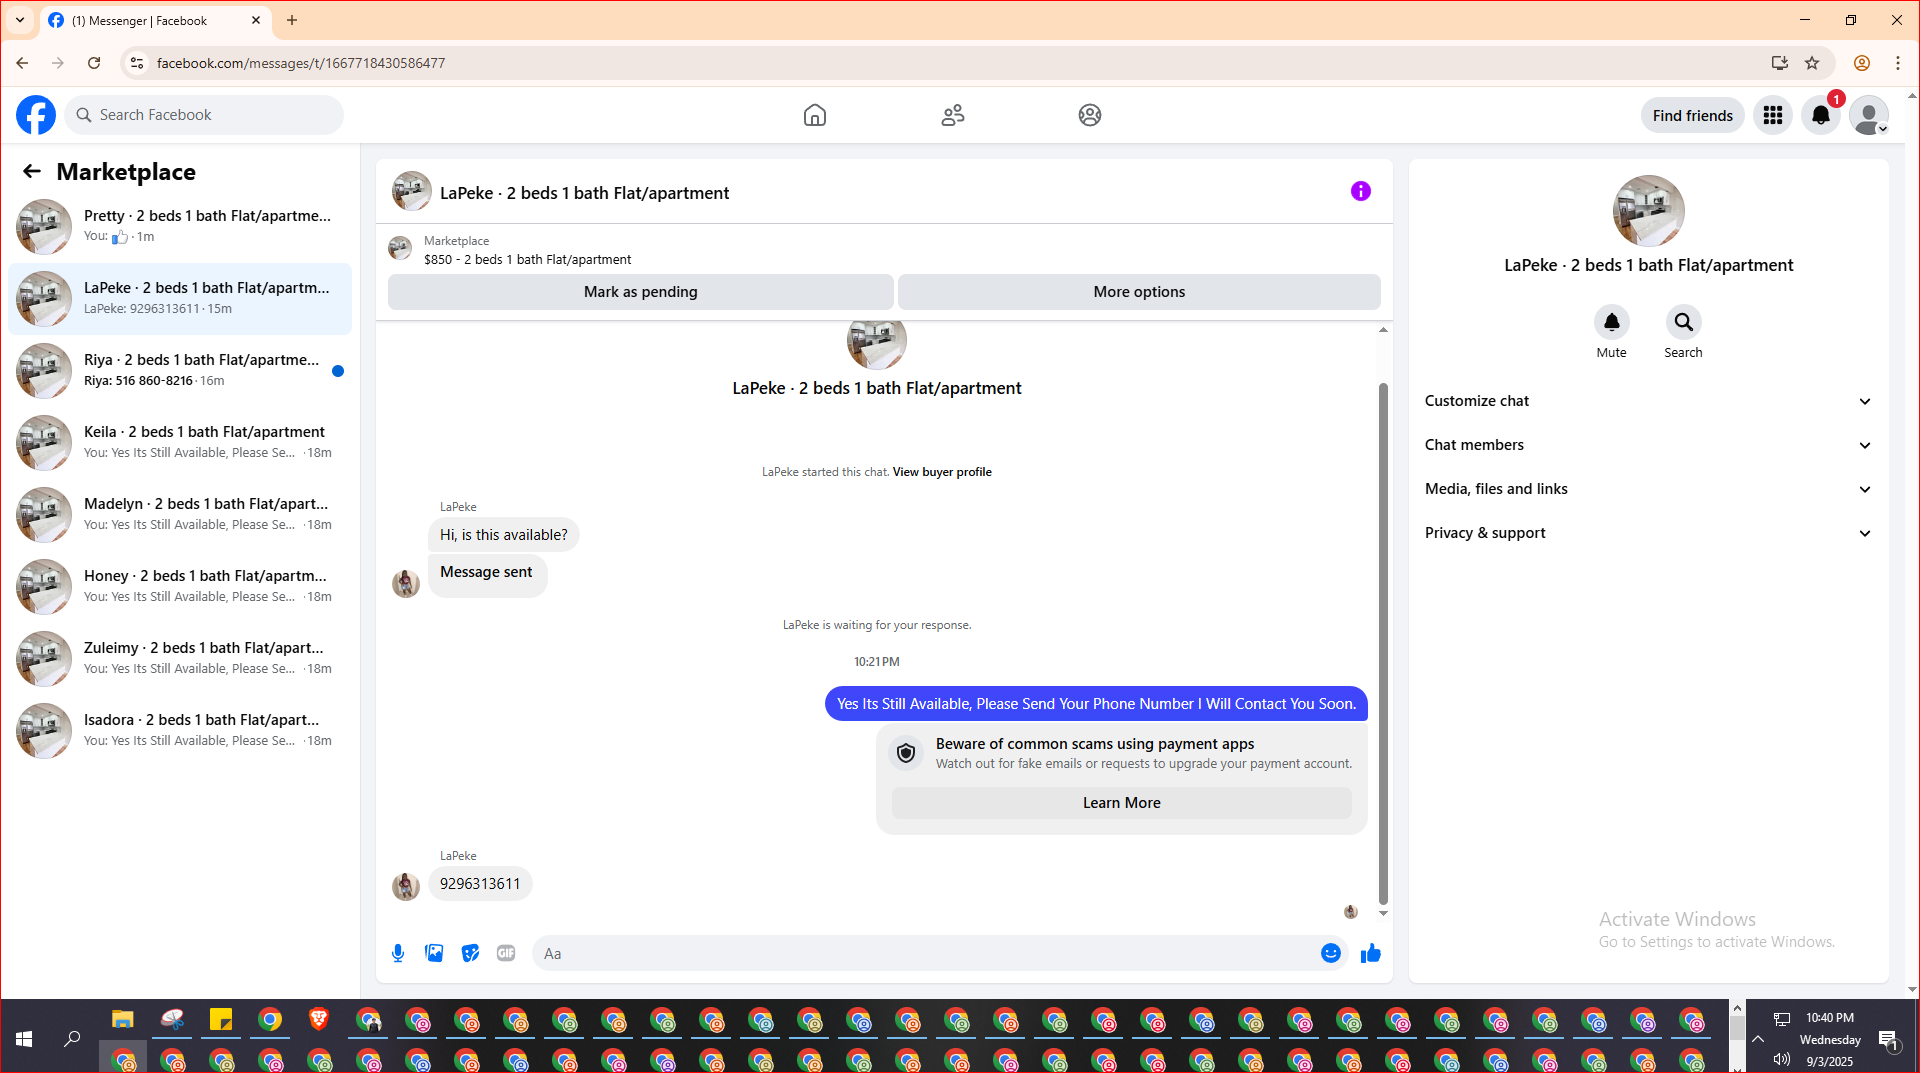Image resolution: width=1920 pixels, height=1073 pixels.
Task: Open the chat with Zuleimy
Action: (x=180, y=659)
